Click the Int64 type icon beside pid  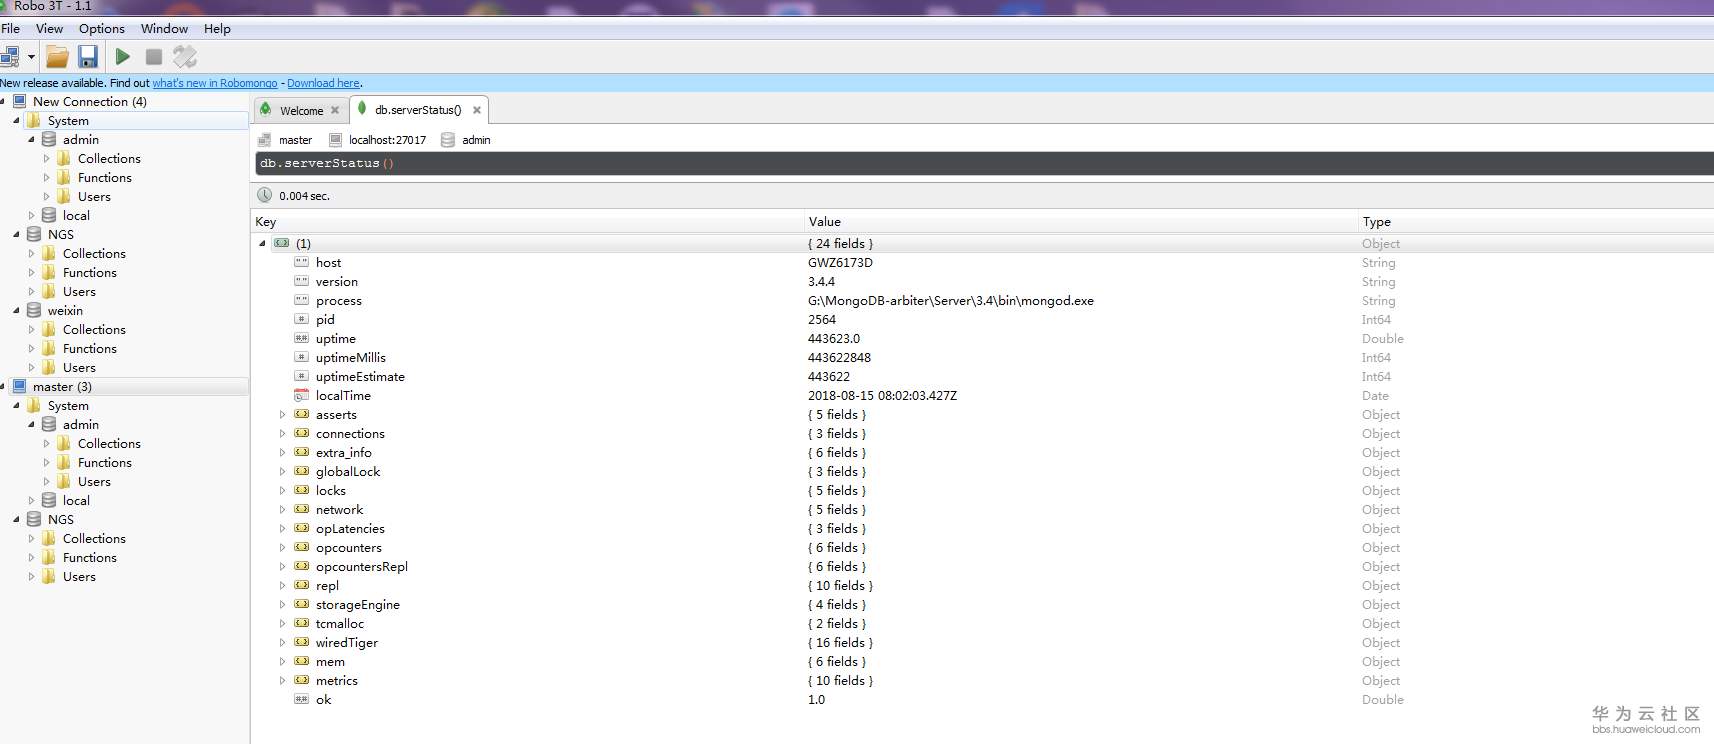(x=301, y=319)
